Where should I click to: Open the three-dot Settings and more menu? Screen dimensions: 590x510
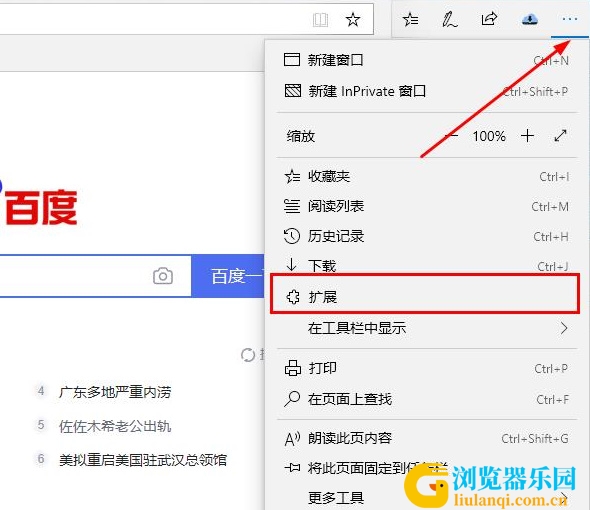click(570, 19)
